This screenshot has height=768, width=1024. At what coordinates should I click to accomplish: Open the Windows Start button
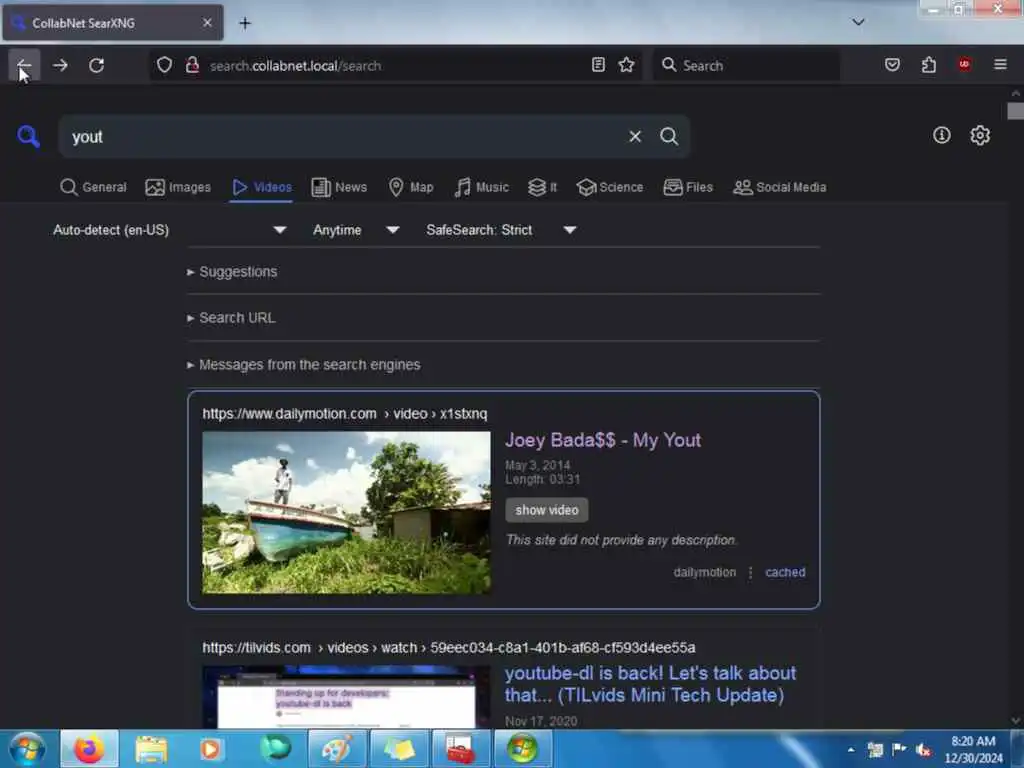pos(27,748)
